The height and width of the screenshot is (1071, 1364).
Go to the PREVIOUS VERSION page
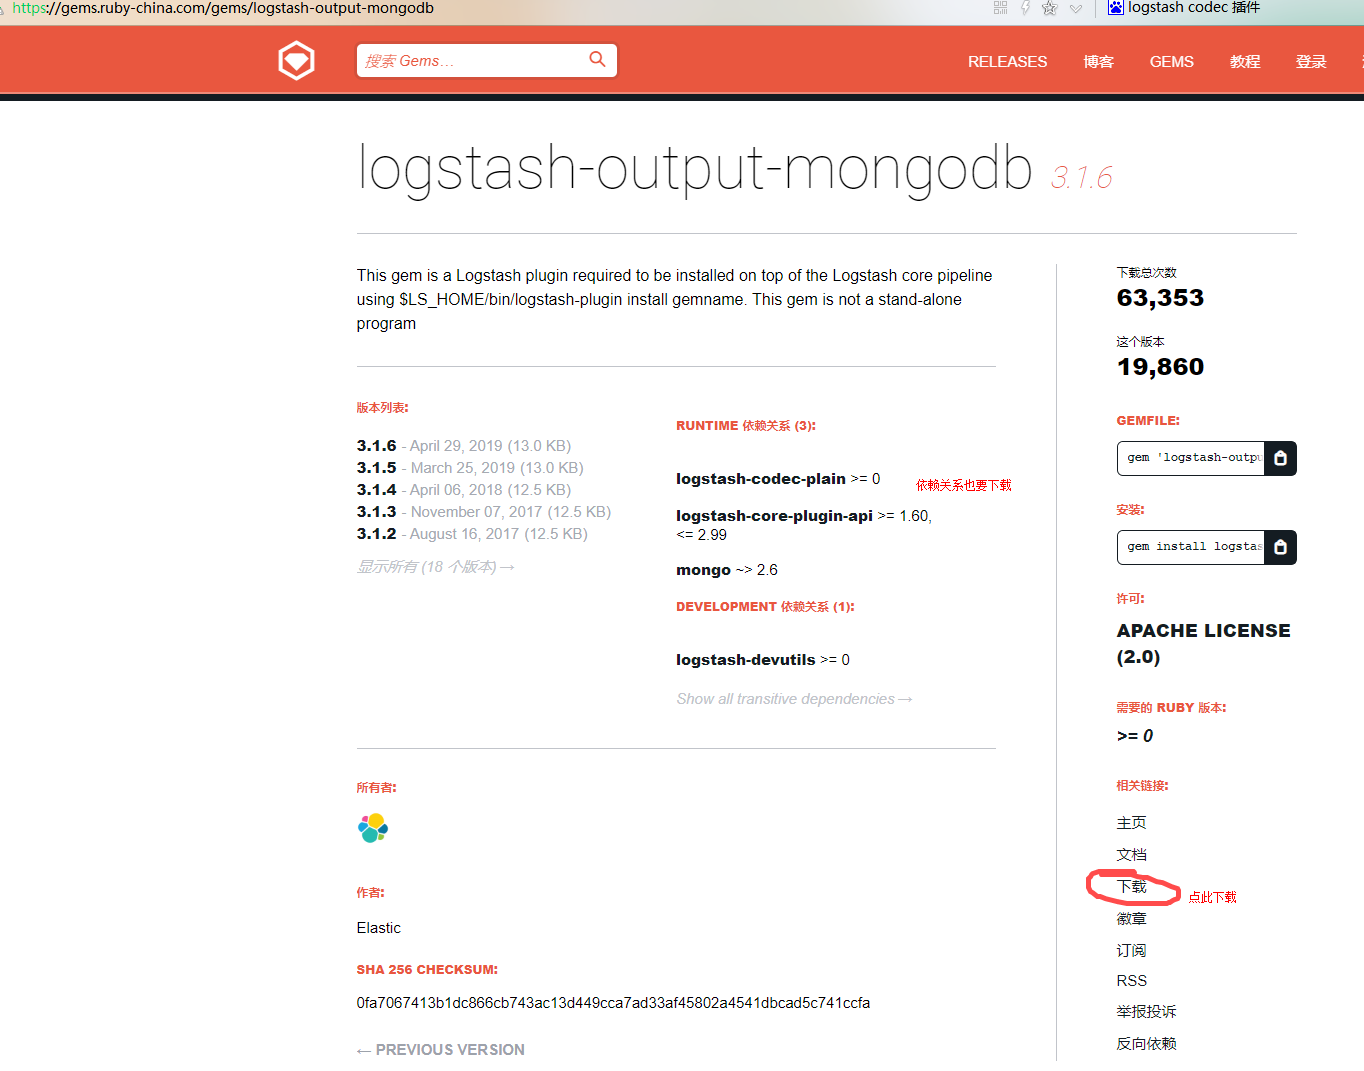click(x=440, y=1049)
